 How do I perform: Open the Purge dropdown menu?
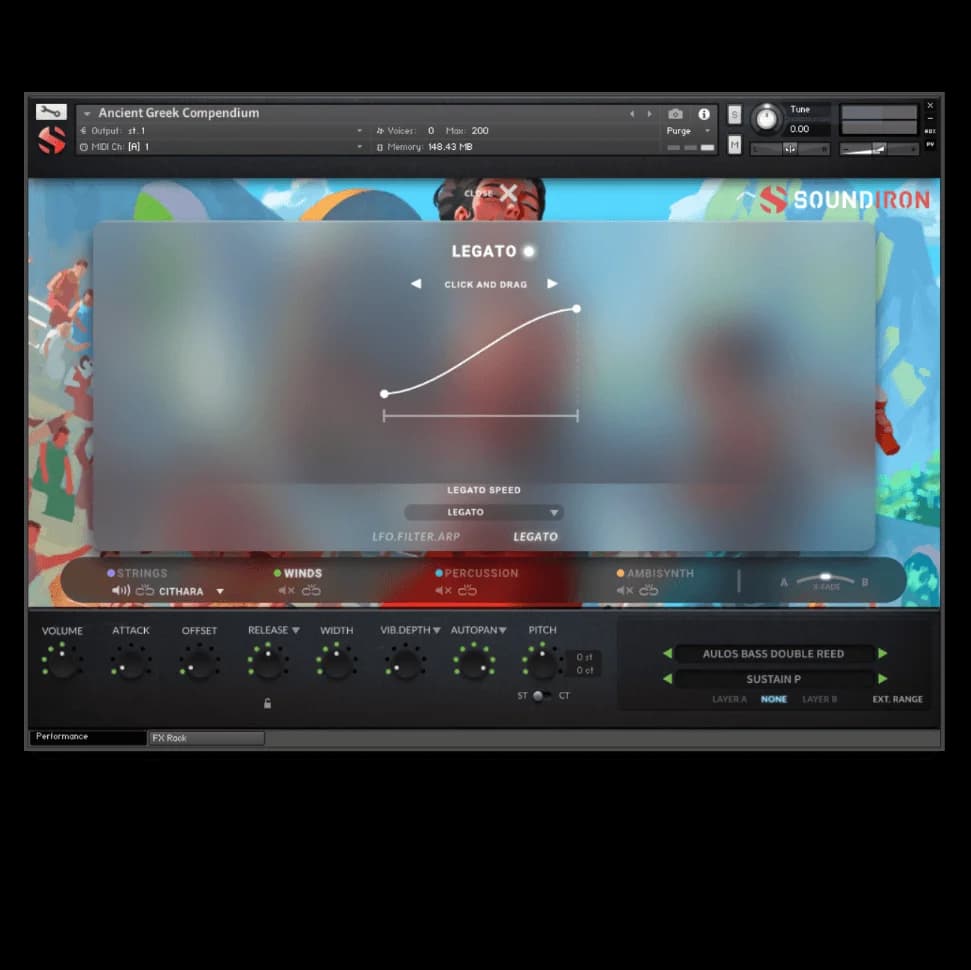pyautogui.click(x=688, y=131)
